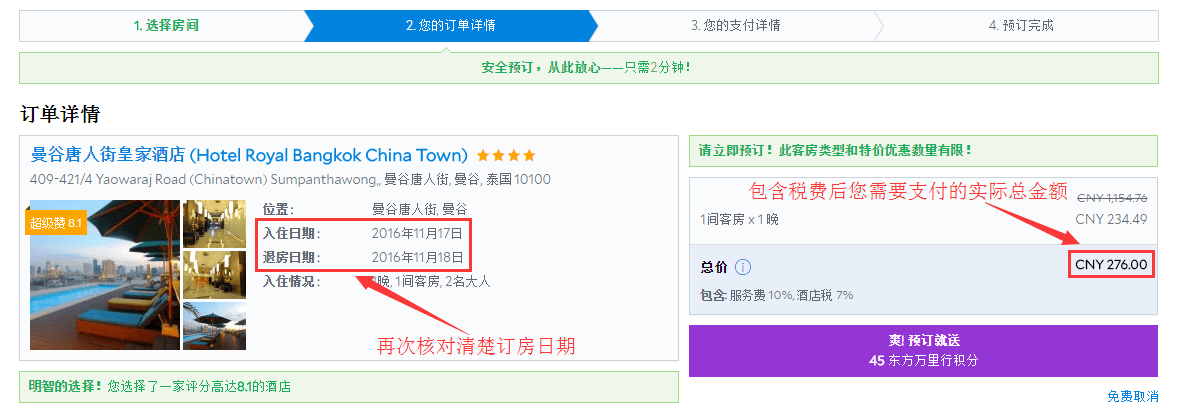Click the 1间客房 x 1晚 line
The width and height of the screenshot is (1183, 410).
pyautogui.click(x=739, y=220)
